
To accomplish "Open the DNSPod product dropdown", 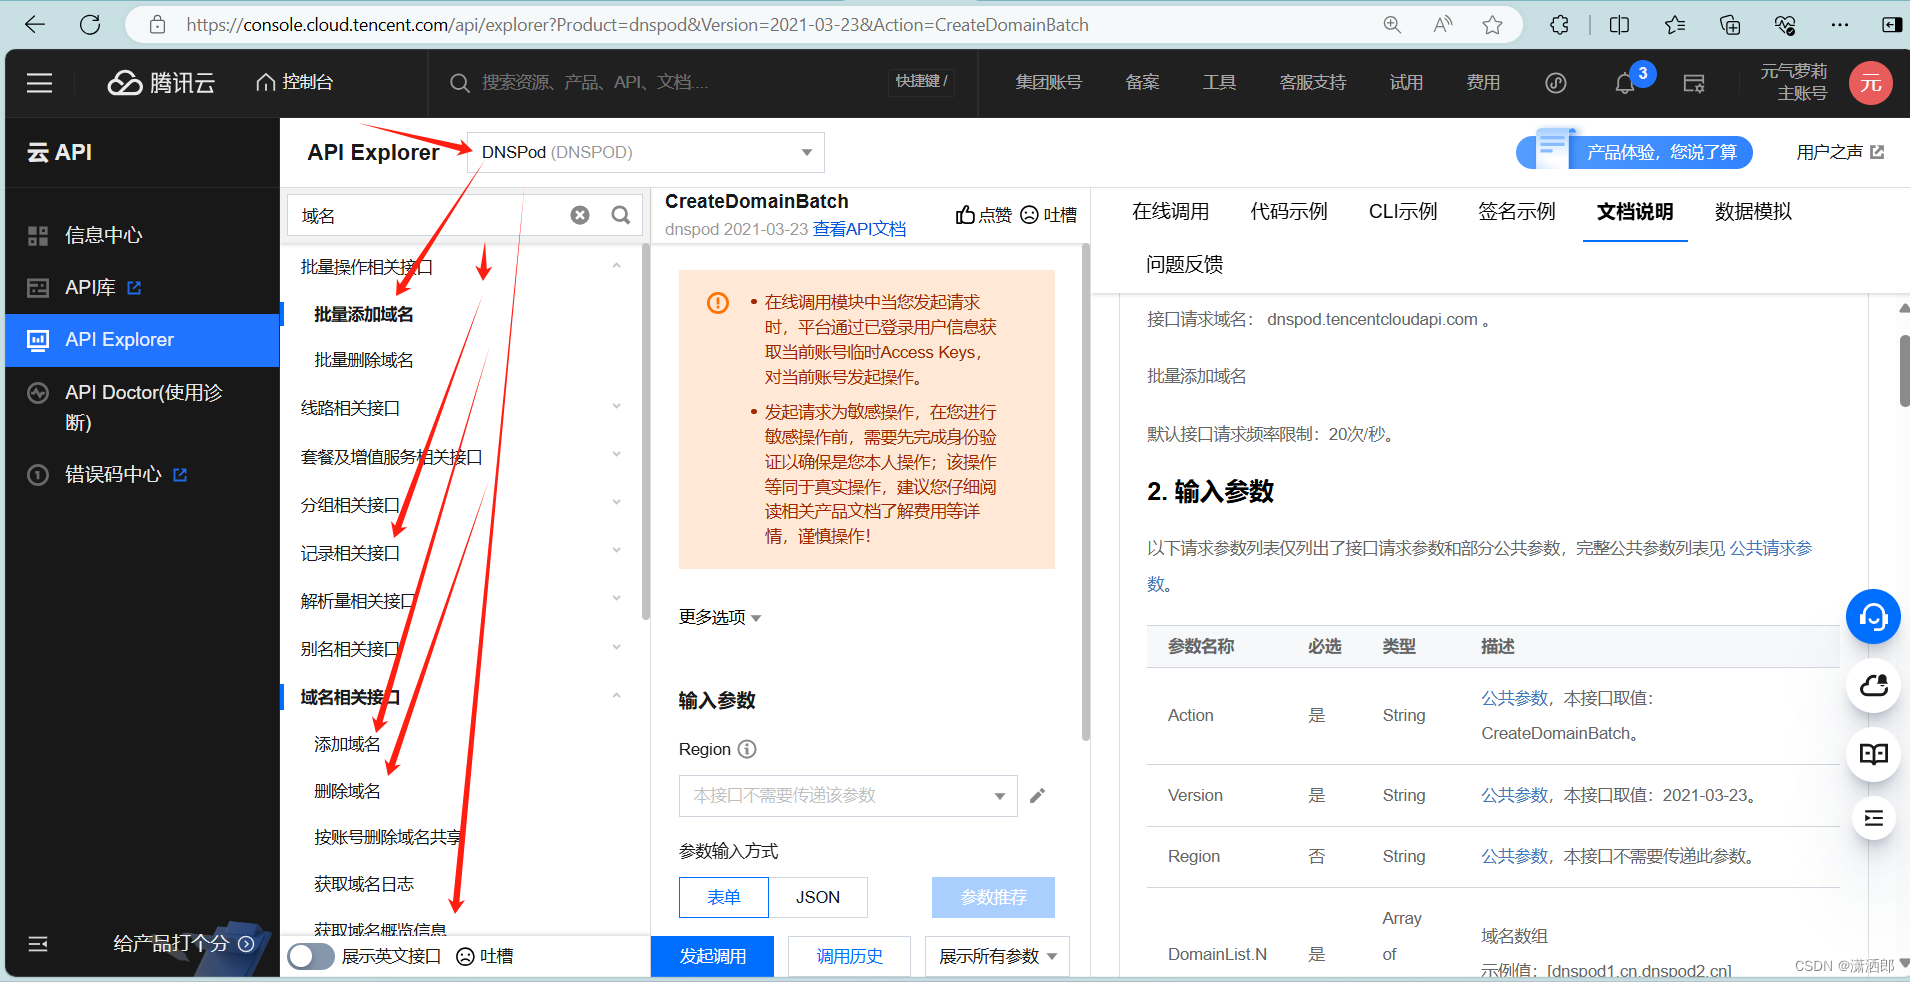I will point(646,152).
